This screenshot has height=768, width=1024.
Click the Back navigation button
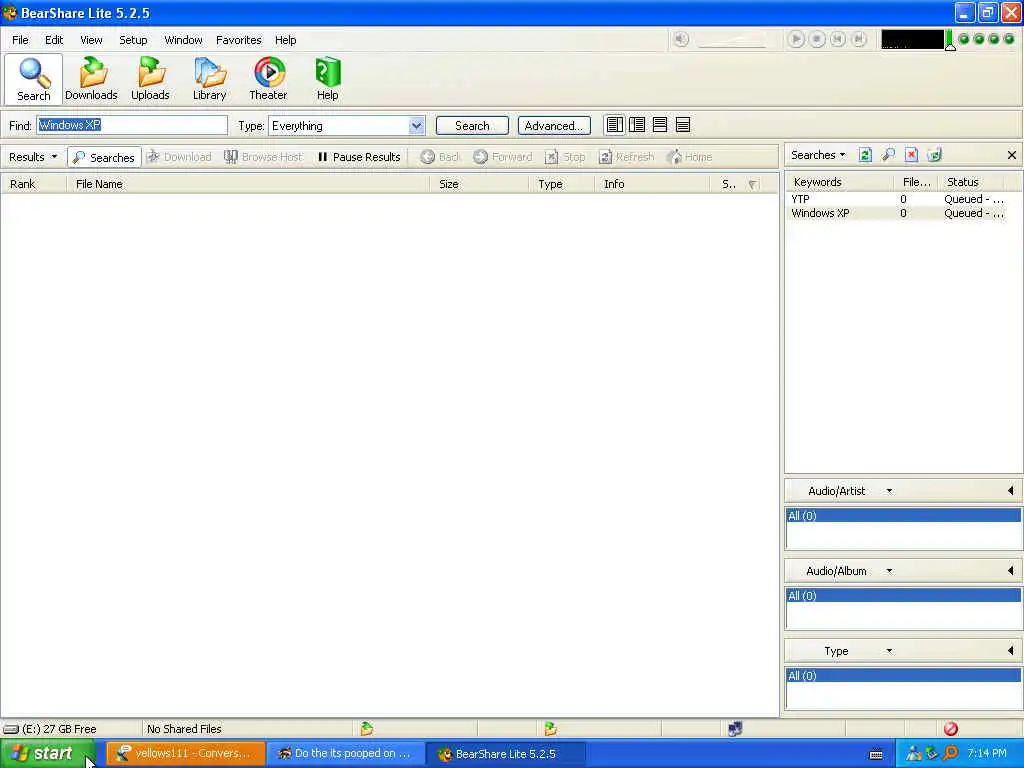click(440, 157)
